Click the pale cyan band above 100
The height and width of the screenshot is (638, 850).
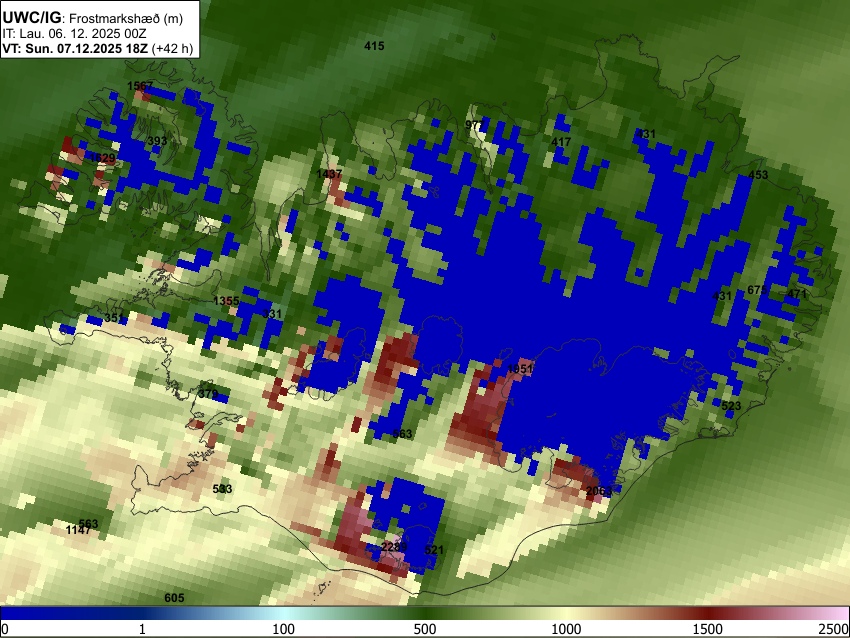[283, 613]
